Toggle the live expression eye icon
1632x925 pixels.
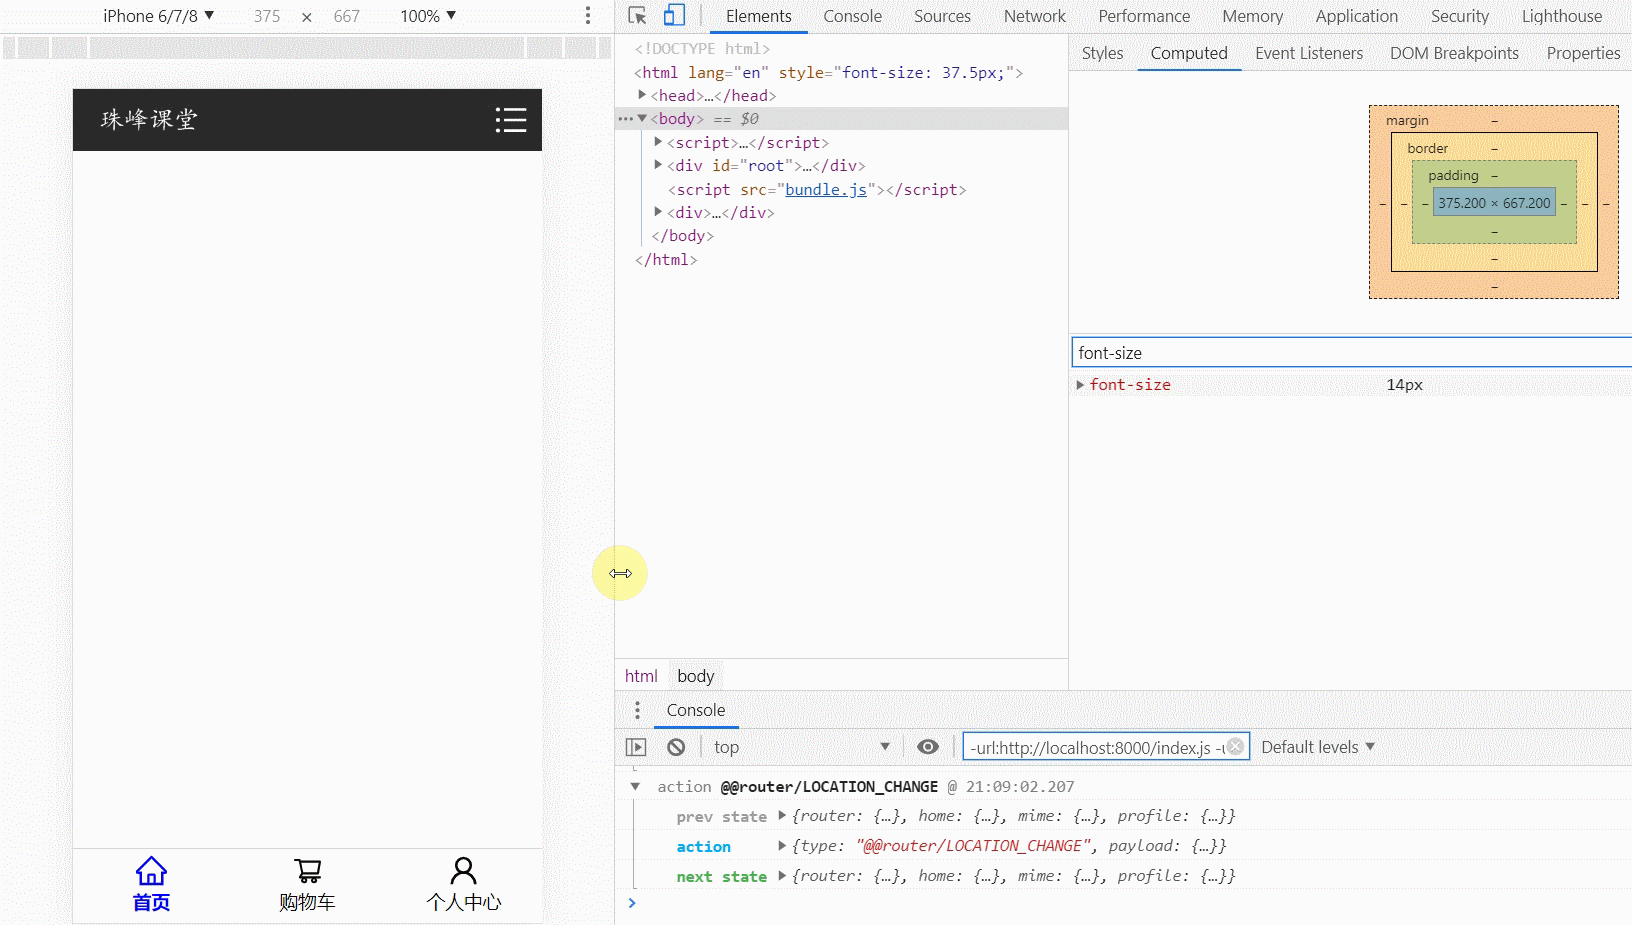click(928, 747)
